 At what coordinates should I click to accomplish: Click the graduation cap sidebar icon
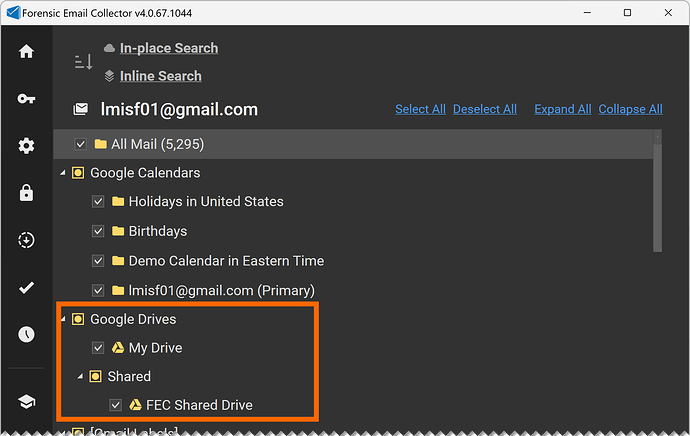pos(27,401)
